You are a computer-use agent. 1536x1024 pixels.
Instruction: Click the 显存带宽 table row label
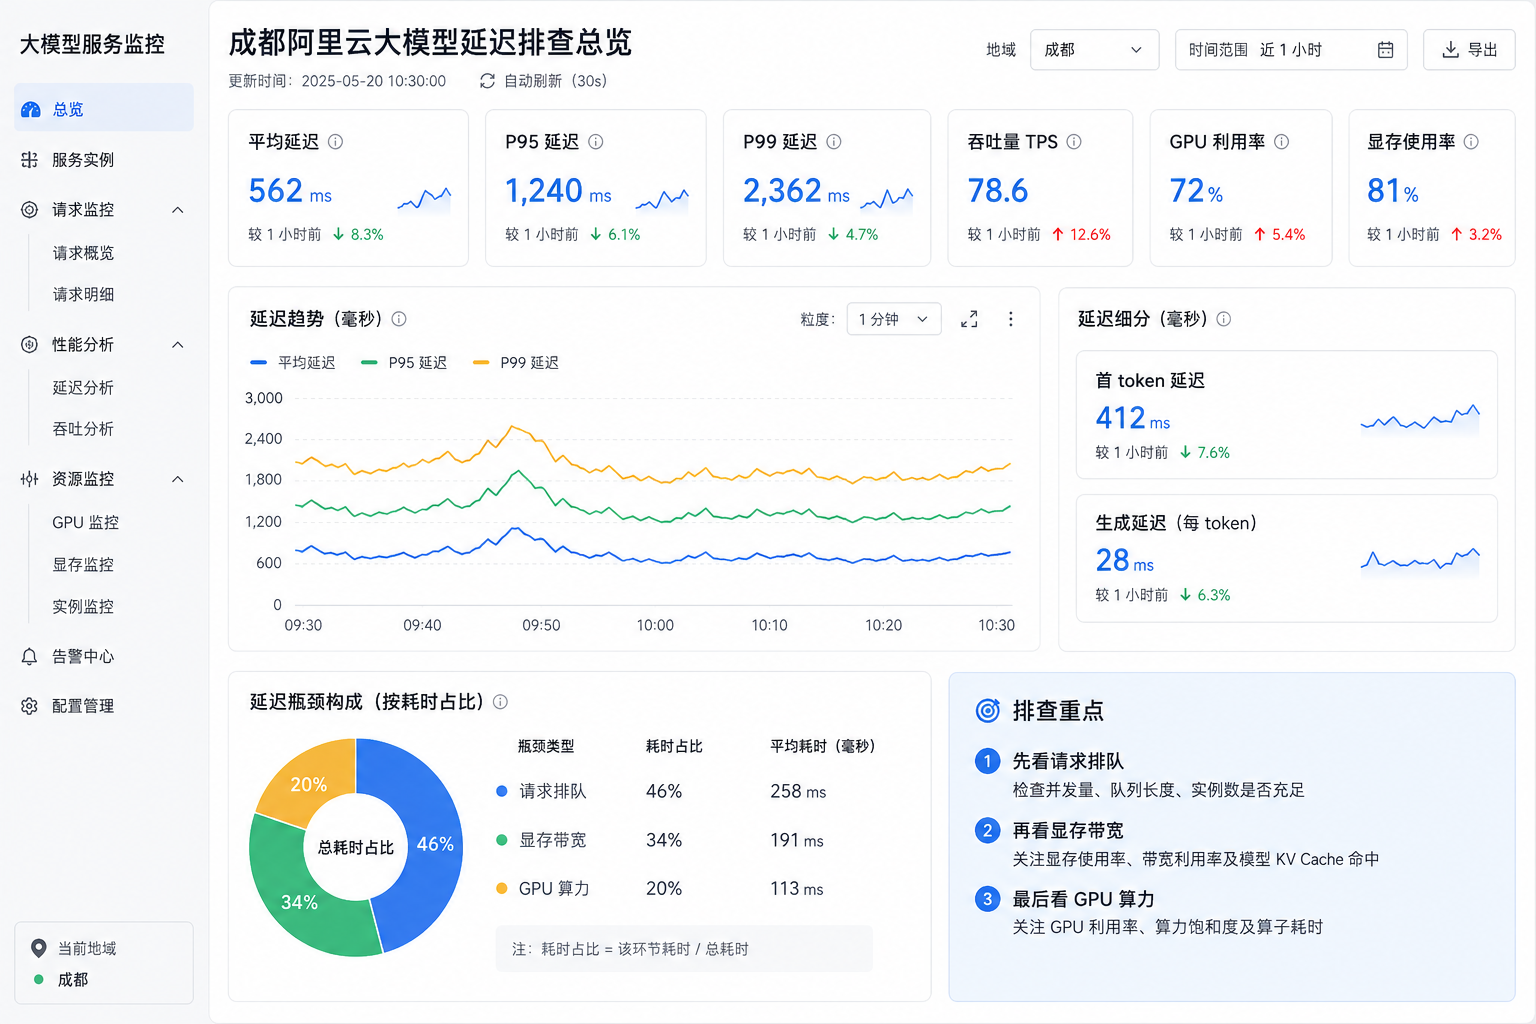(553, 840)
